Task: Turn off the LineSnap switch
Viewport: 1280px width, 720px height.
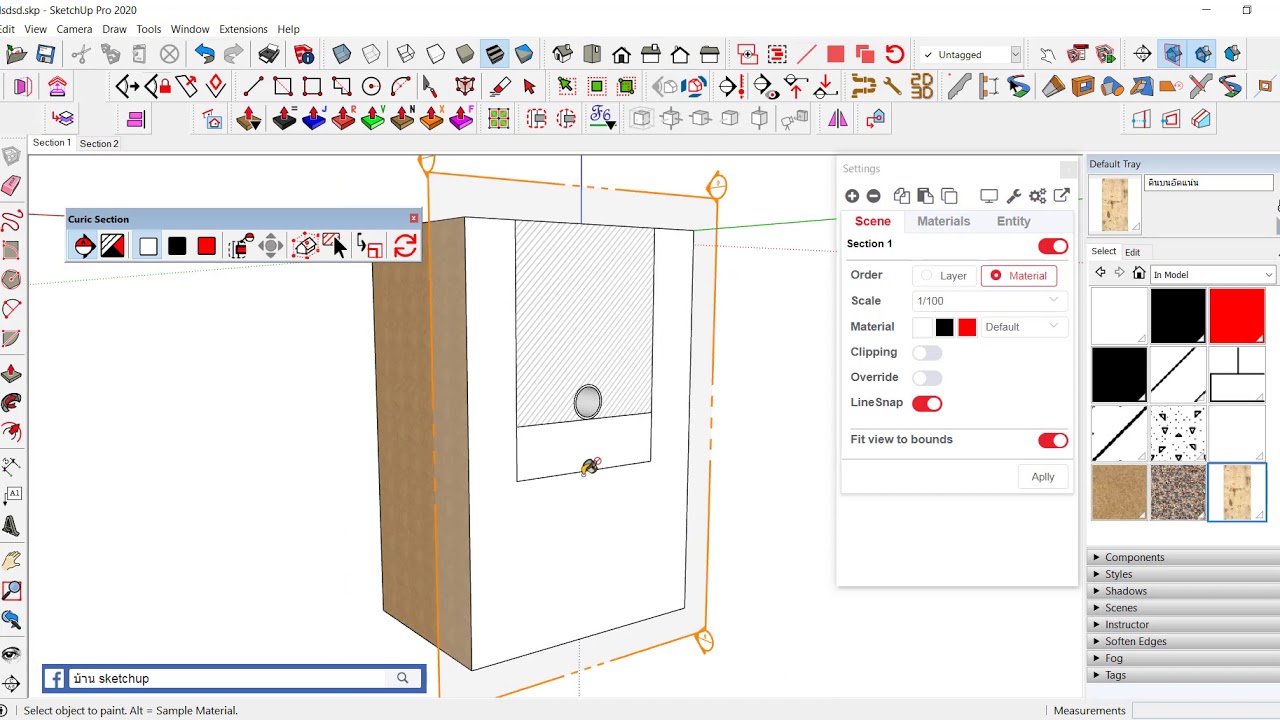Action: click(x=927, y=403)
